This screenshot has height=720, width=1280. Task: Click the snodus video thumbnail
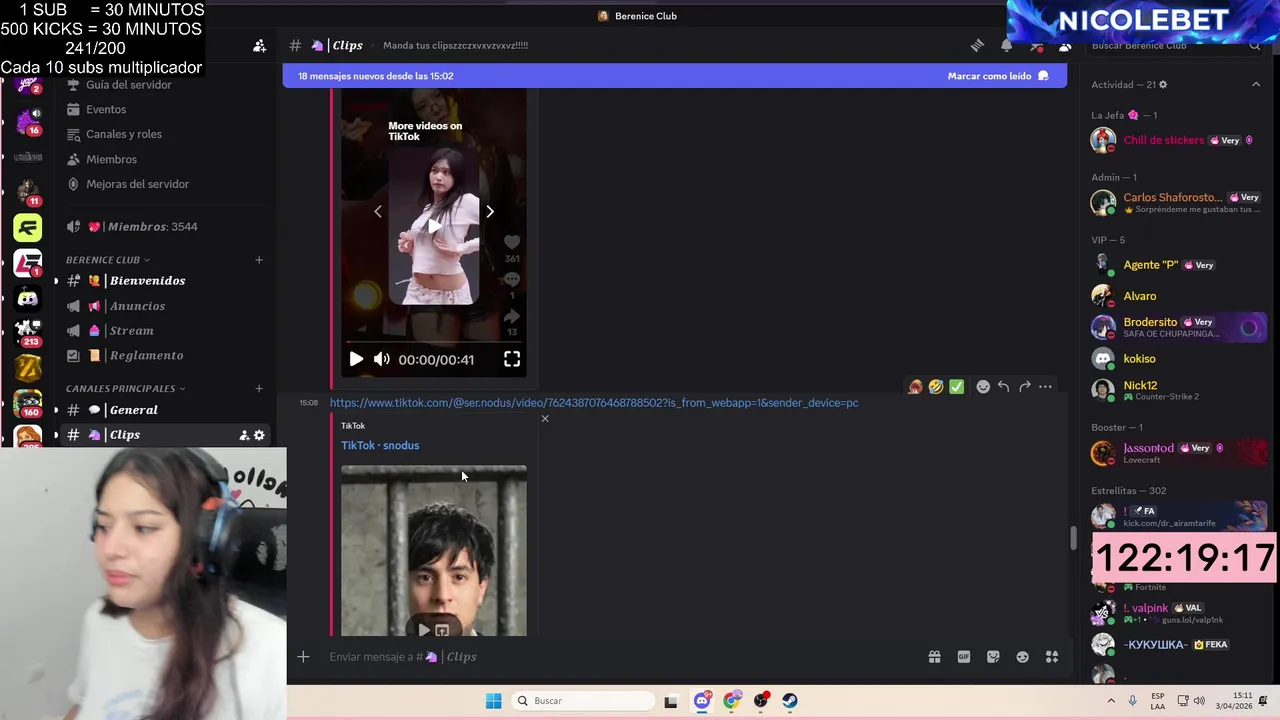pyautogui.click(x=434, y=550)
